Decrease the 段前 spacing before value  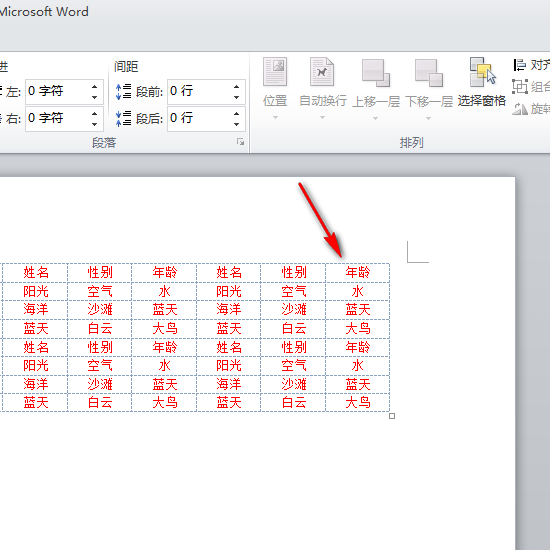pos(236,97)
